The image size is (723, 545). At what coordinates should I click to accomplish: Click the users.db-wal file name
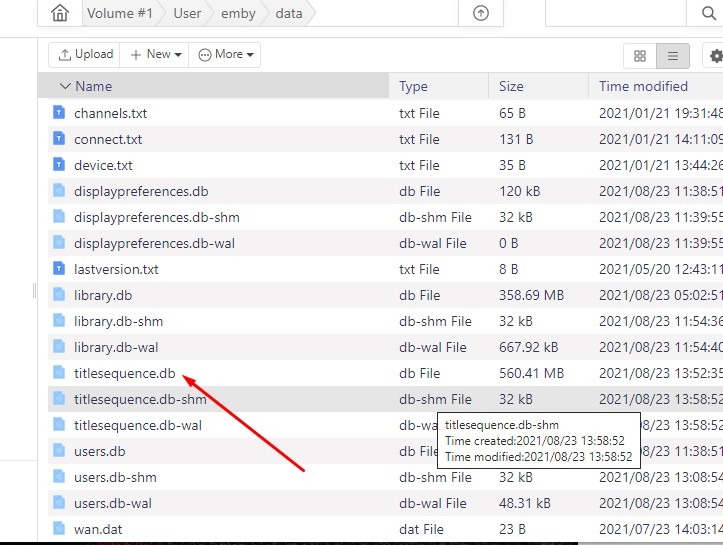[113, 503]
